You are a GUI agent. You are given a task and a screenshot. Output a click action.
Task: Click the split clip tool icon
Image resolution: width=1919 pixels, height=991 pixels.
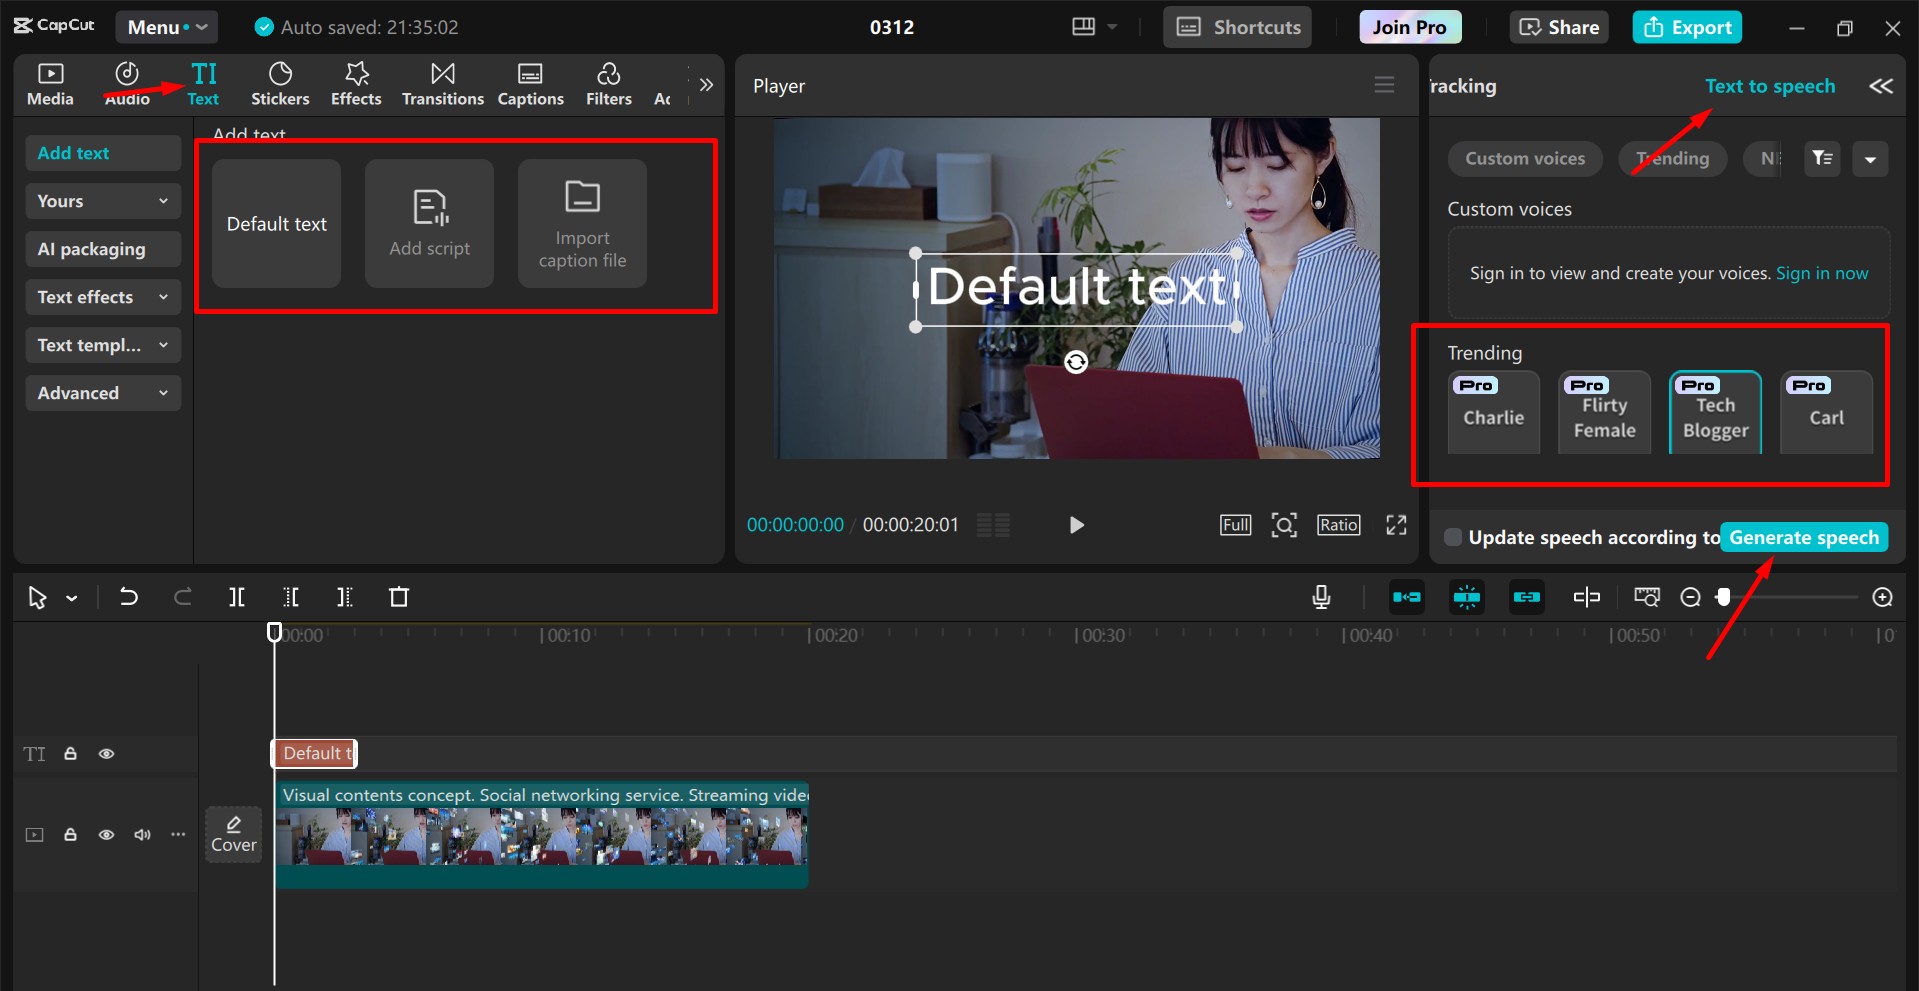[237, 597]
